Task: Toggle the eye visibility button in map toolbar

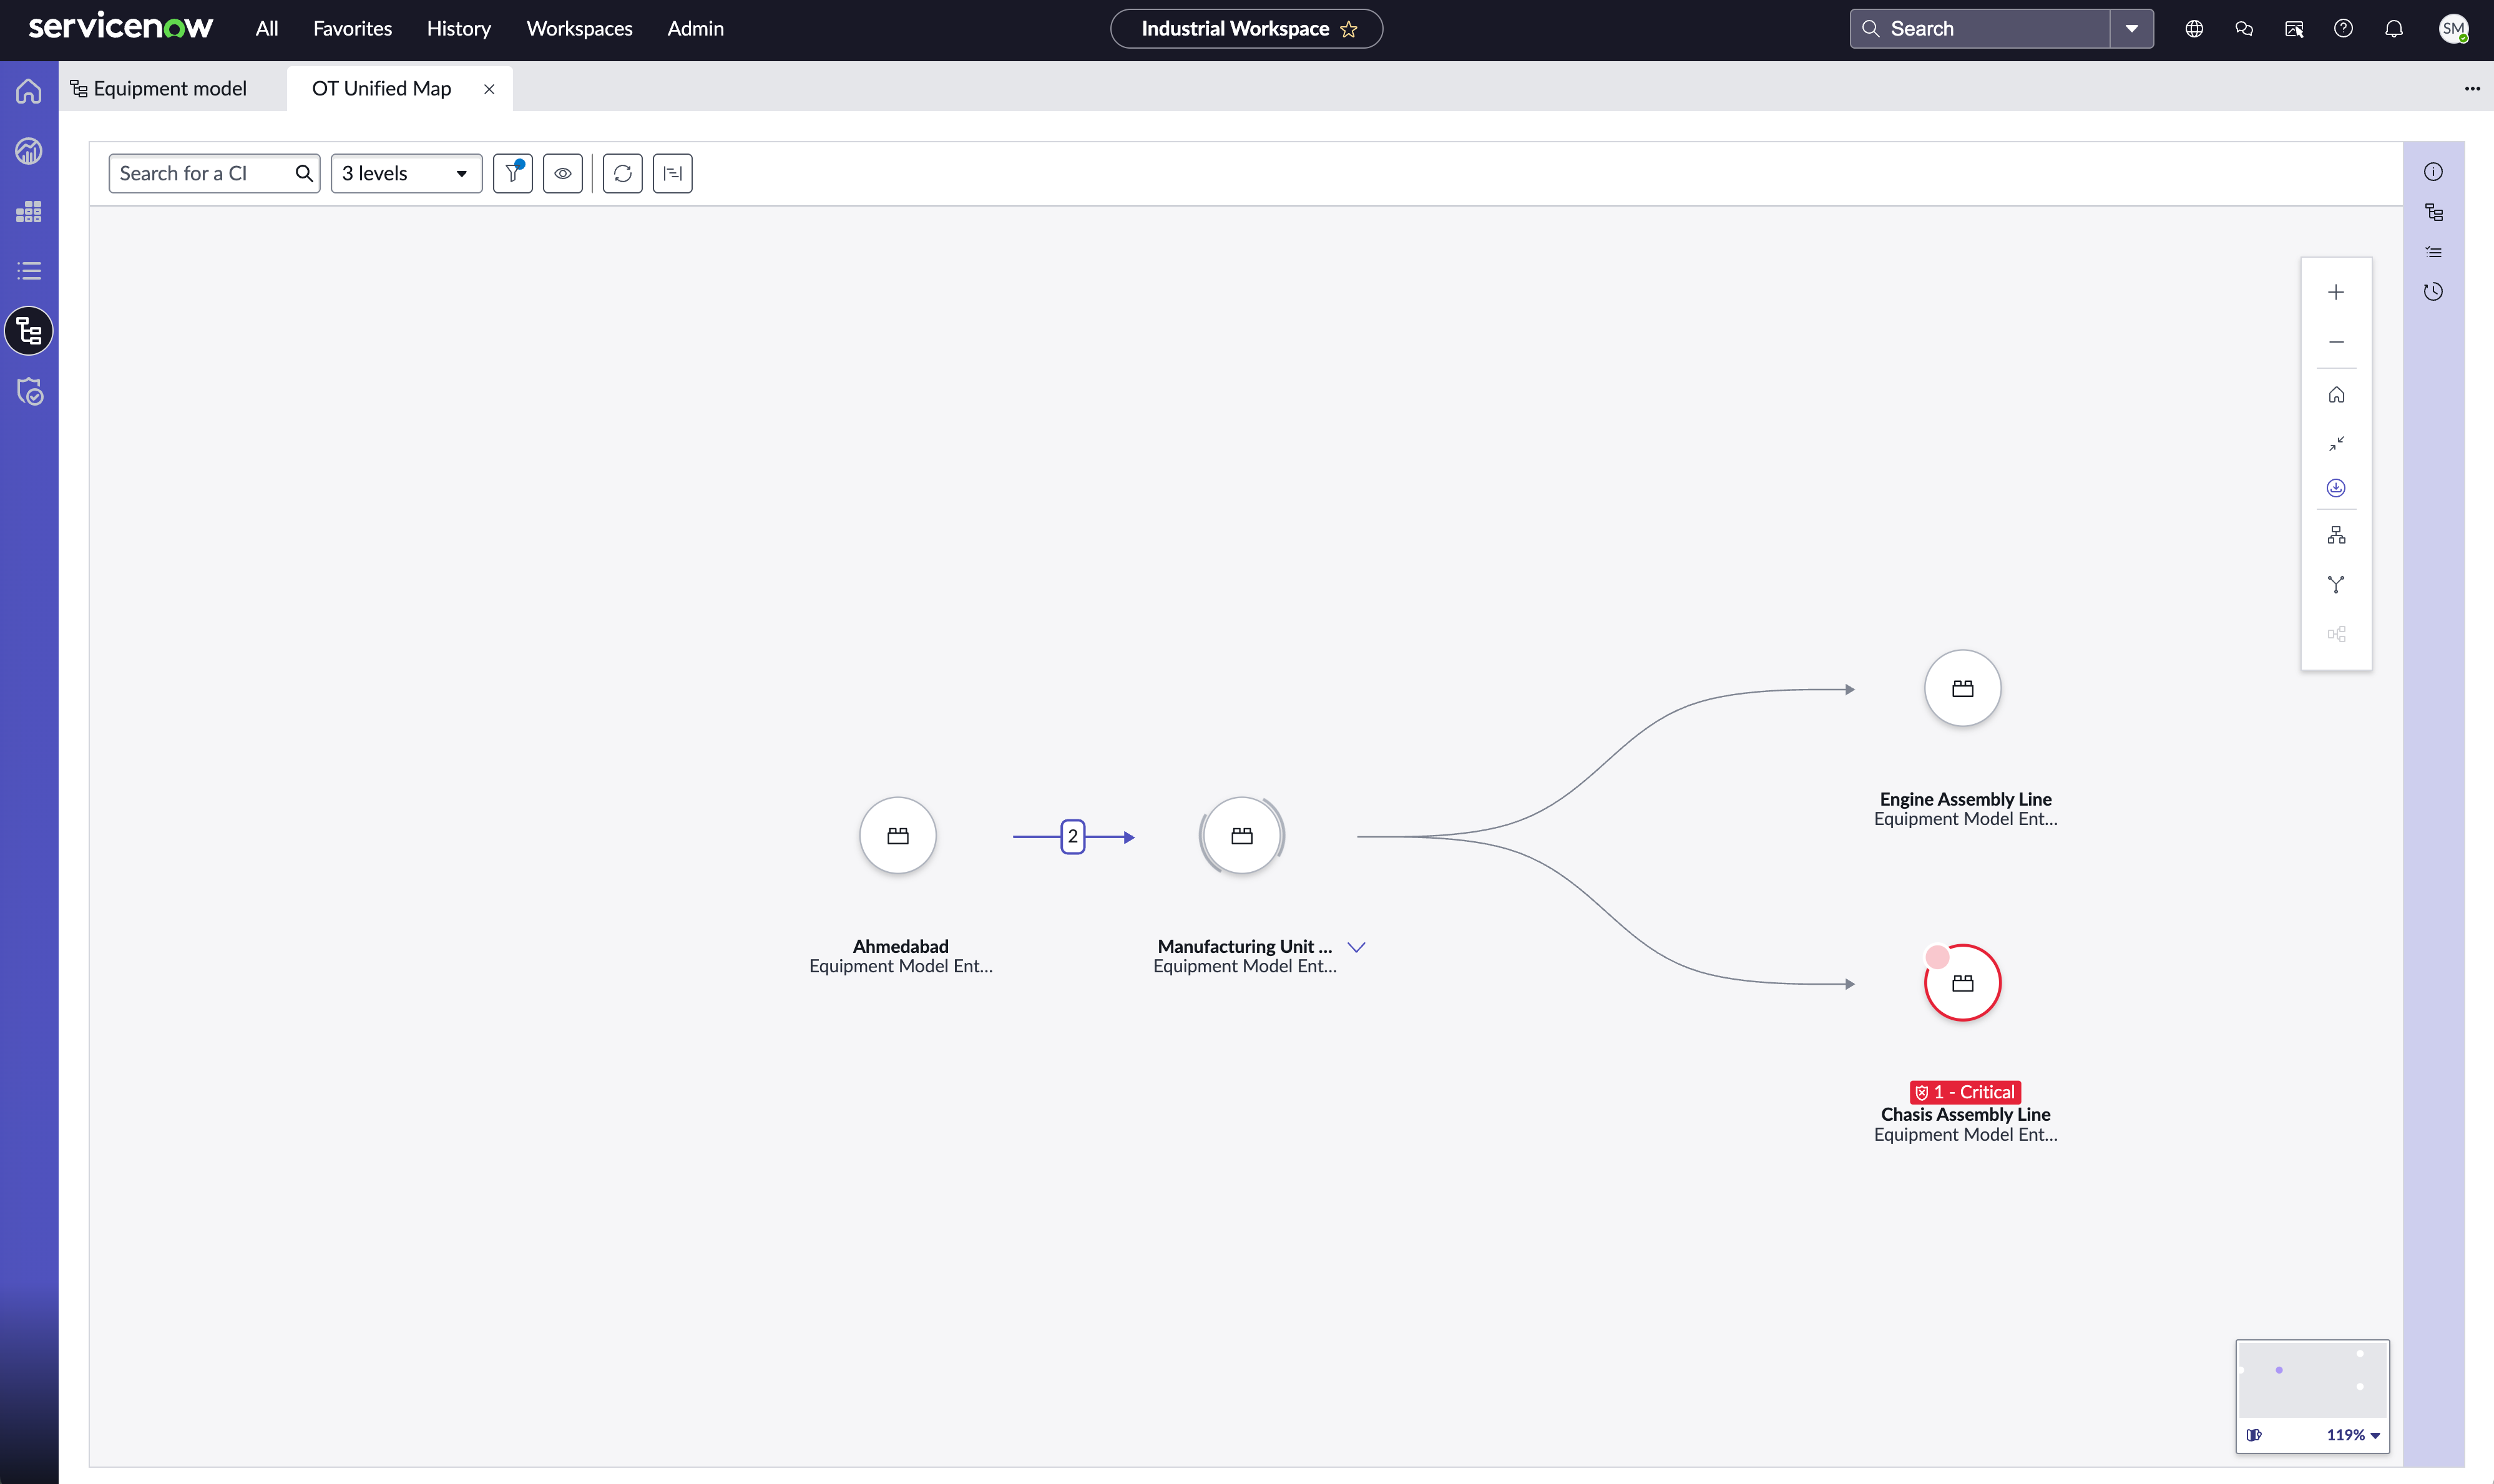Action: tap(563, 173)
